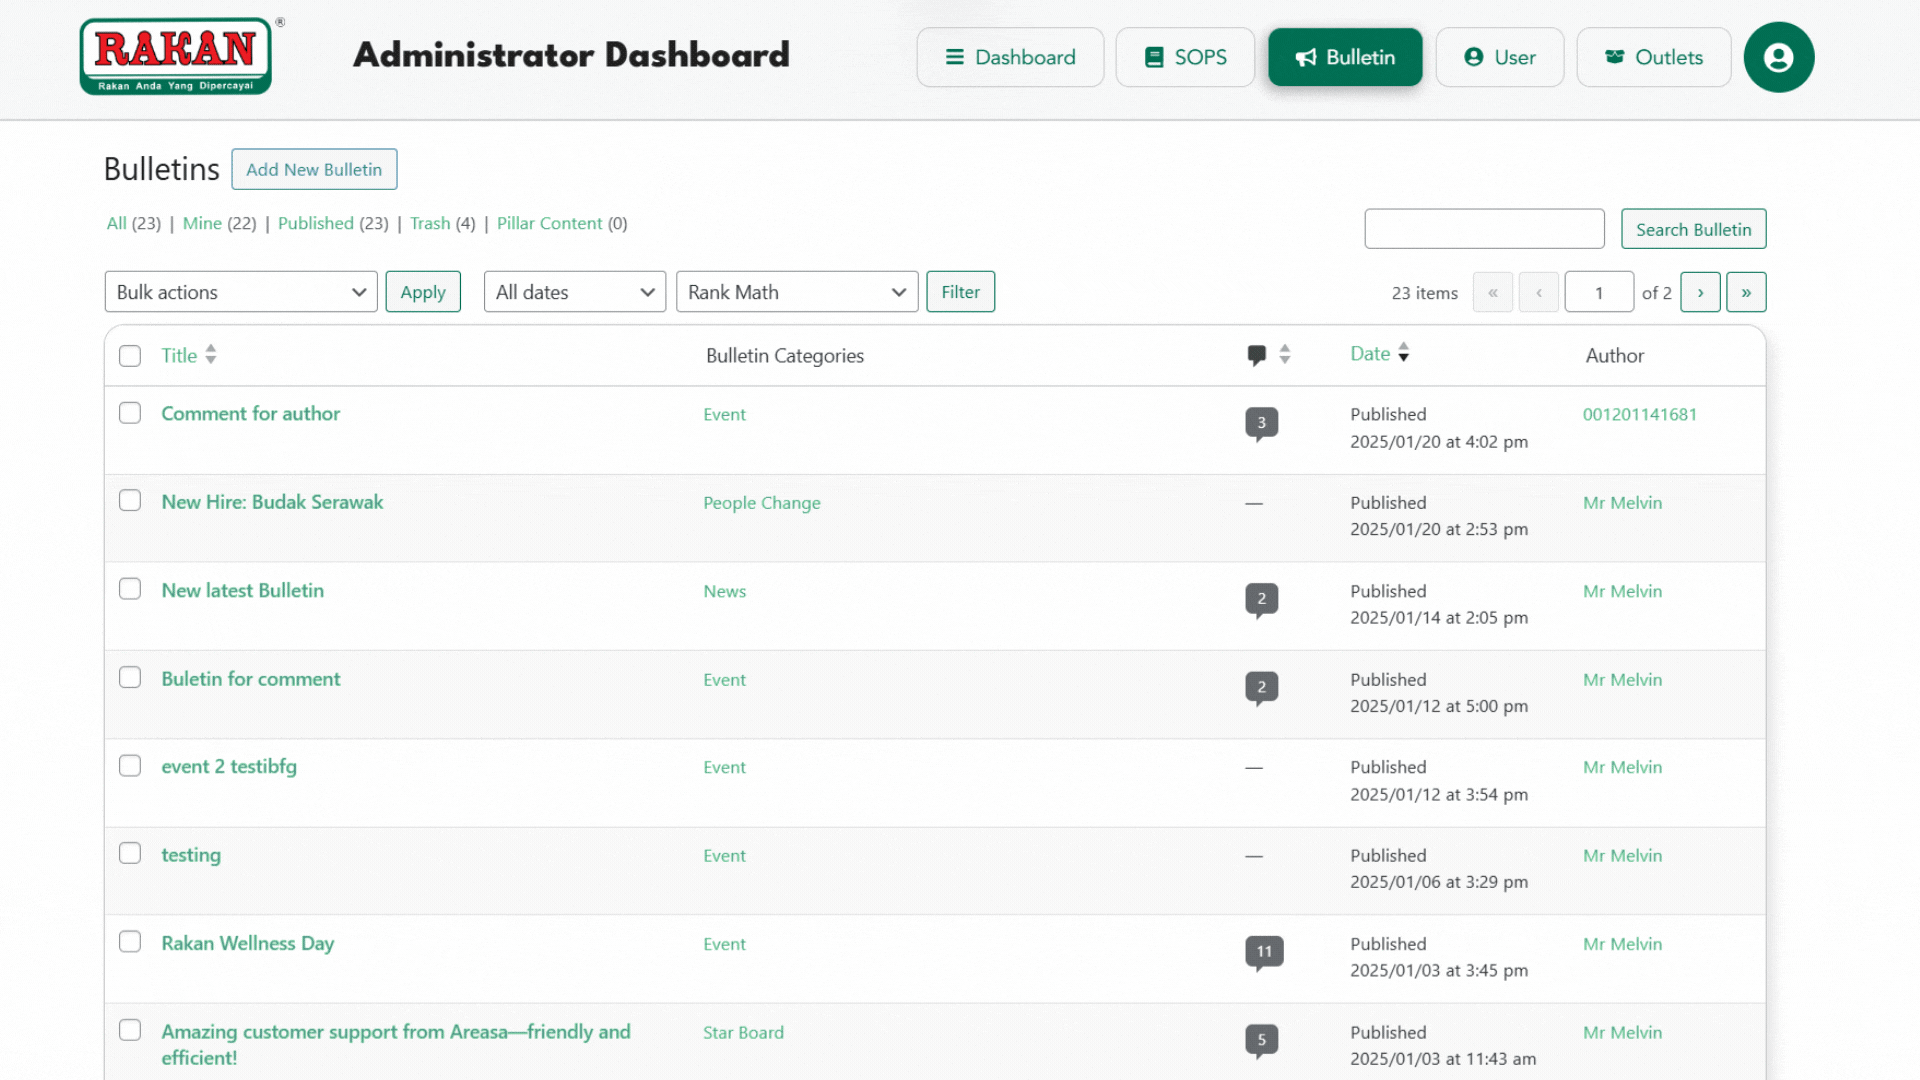Click the user profile avatar icon
1920x1080 pixels.
click(x=1778, y=57)
